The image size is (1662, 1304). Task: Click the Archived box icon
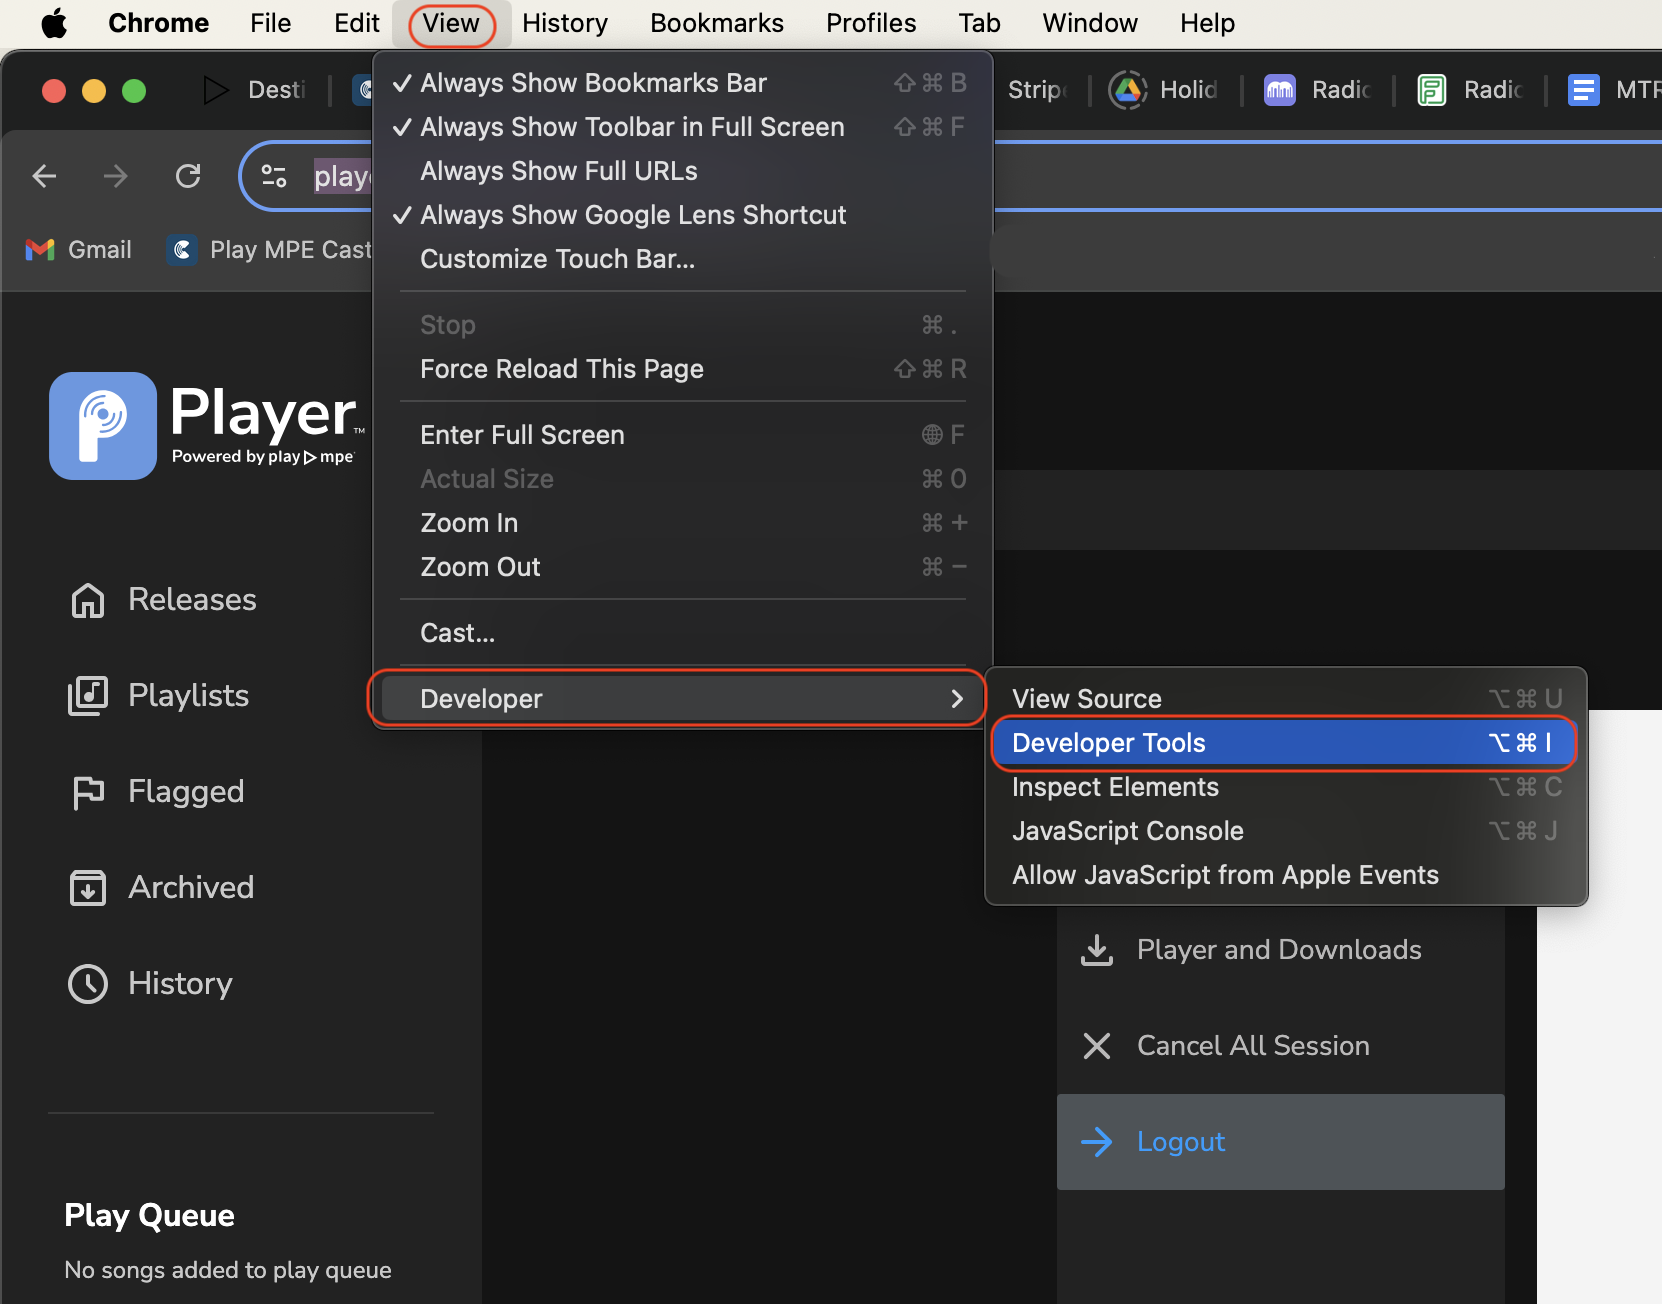(x=88, y=888)
